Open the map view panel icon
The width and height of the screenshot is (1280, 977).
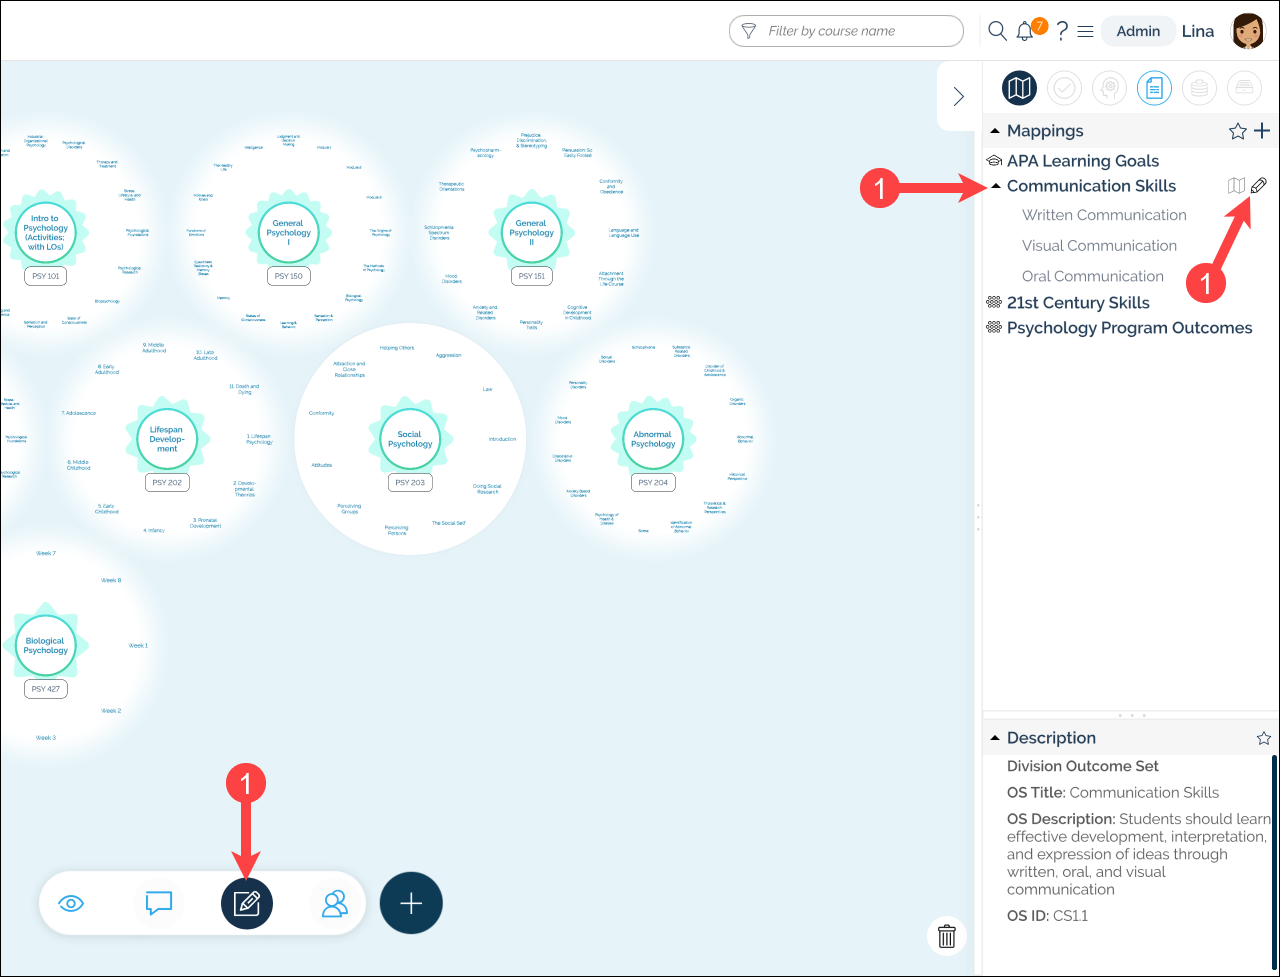pyautogui.click(x=1019, y=89)
